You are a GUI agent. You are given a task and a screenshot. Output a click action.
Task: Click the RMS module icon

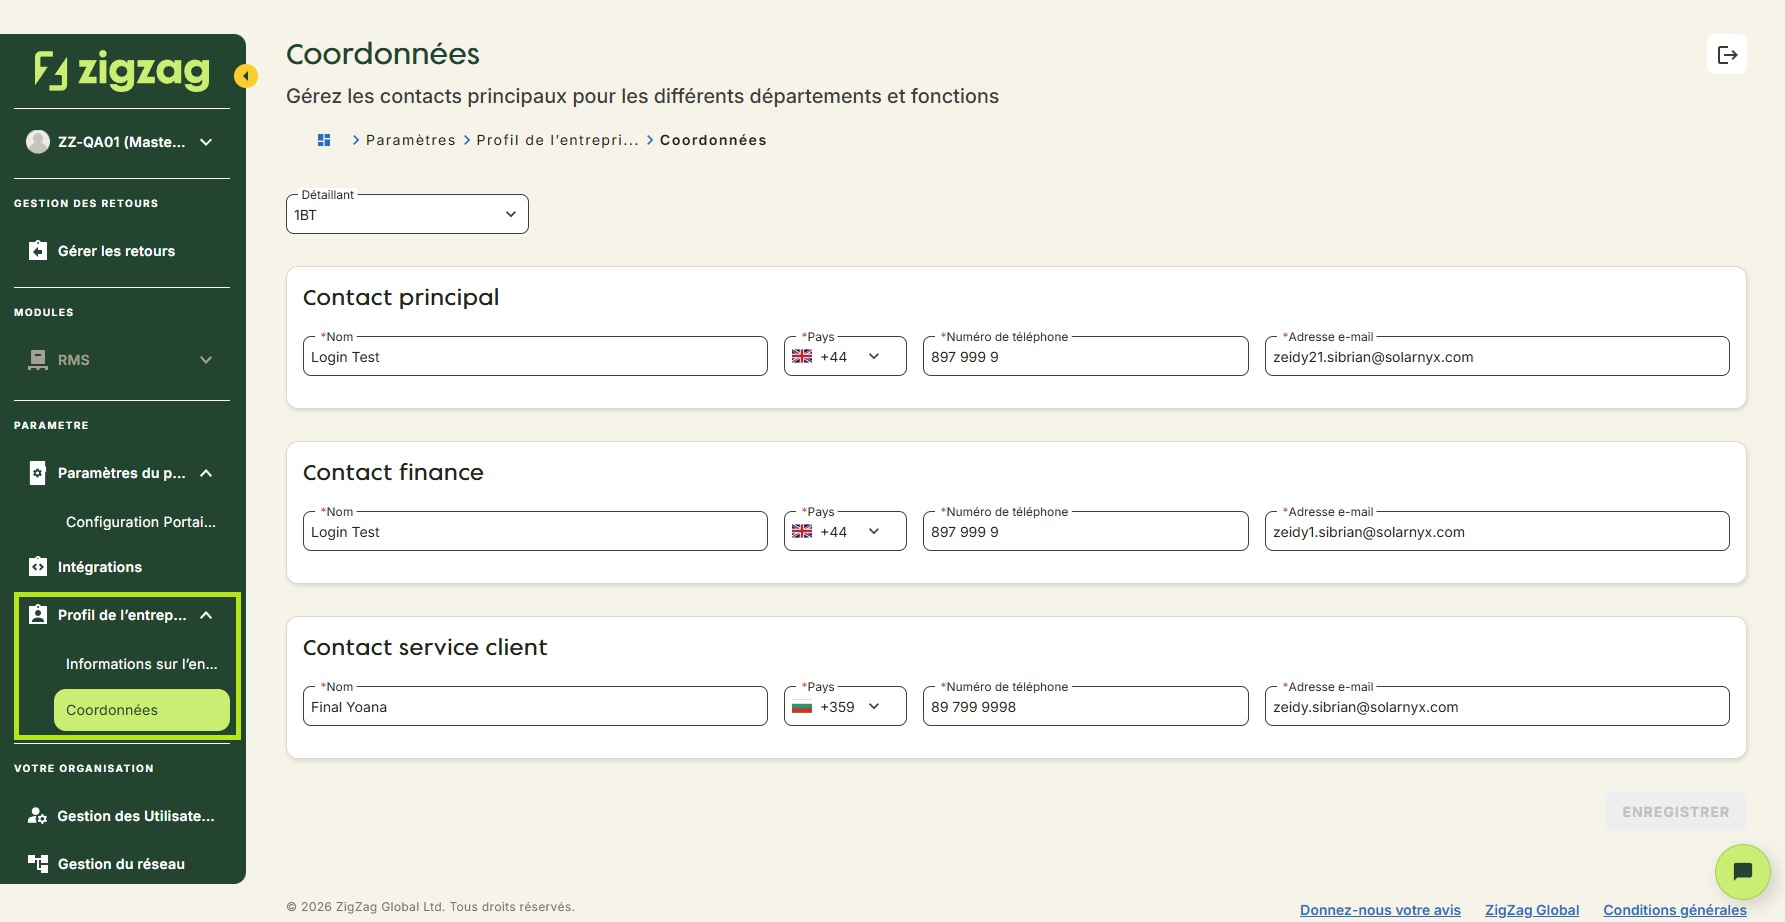[x=38, y=360]
